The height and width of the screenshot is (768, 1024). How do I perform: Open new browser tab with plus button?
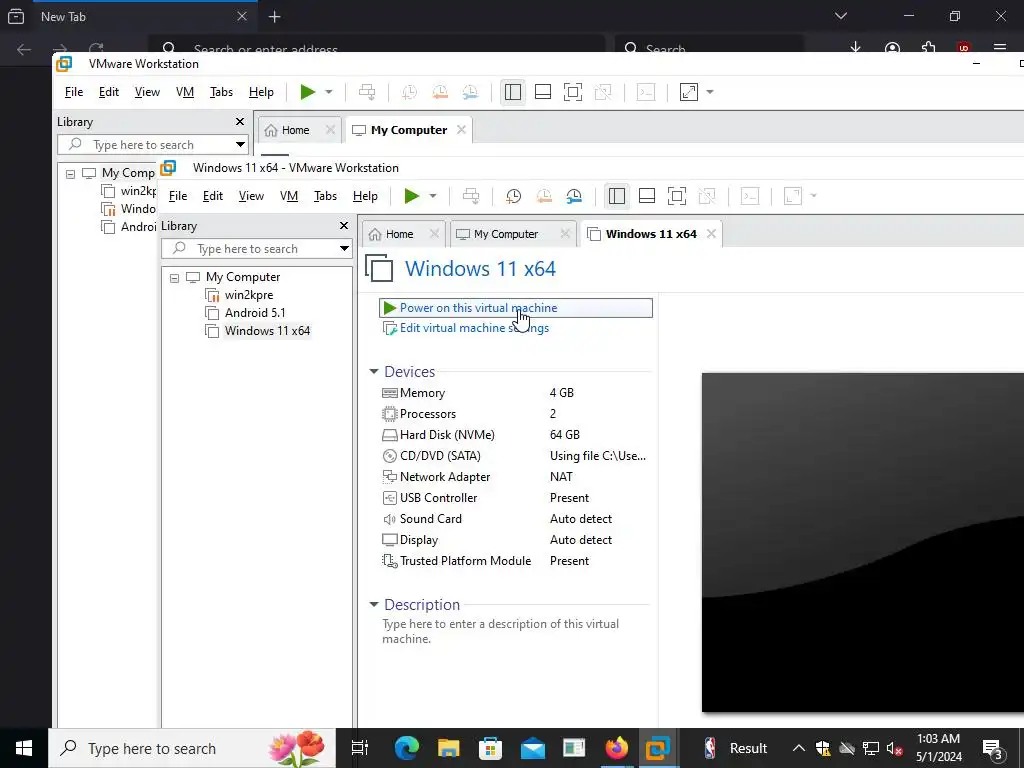(x=275, y=17)
